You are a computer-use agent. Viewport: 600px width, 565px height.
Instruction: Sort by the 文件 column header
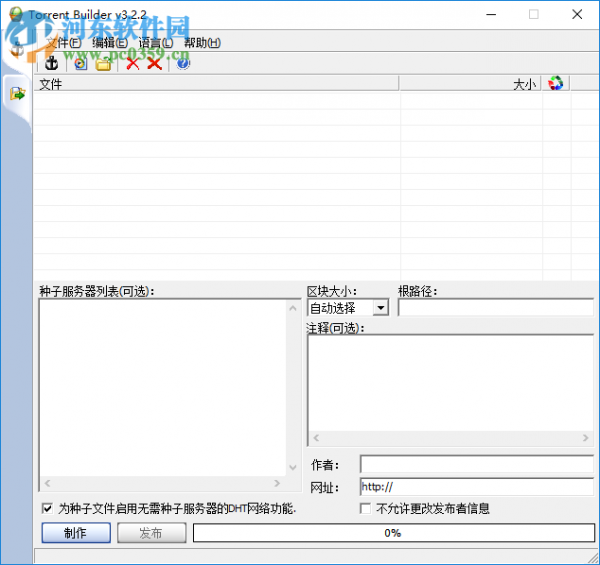(x=217, y=83)
